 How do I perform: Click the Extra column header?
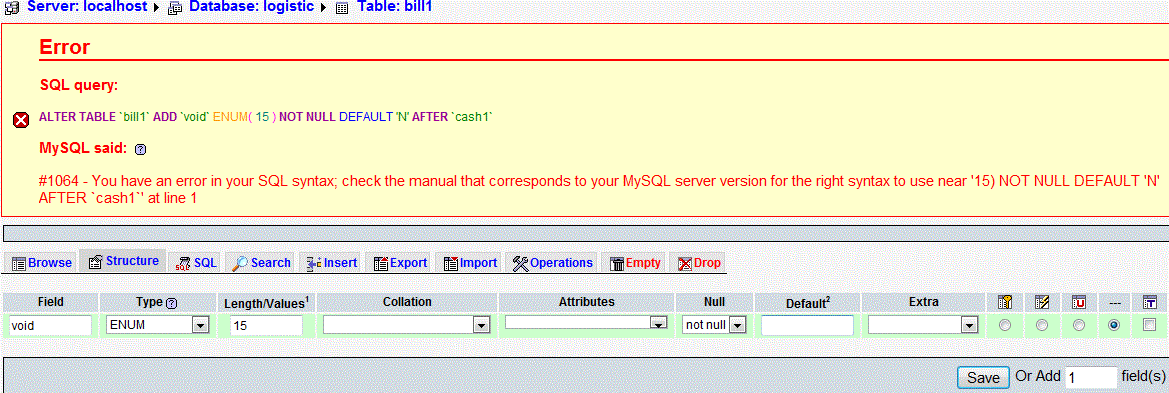coord(924,302)
